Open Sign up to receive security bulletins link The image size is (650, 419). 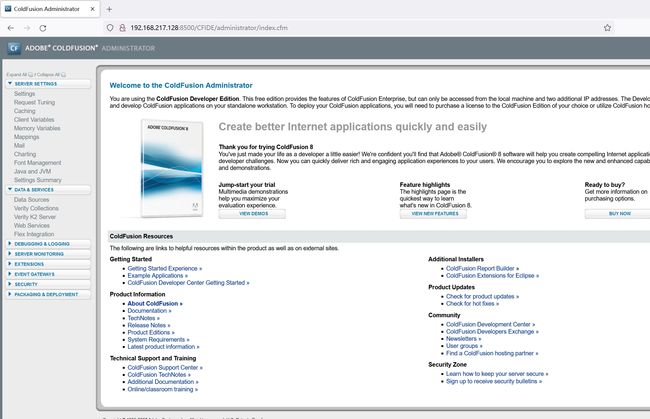[494, 381]
